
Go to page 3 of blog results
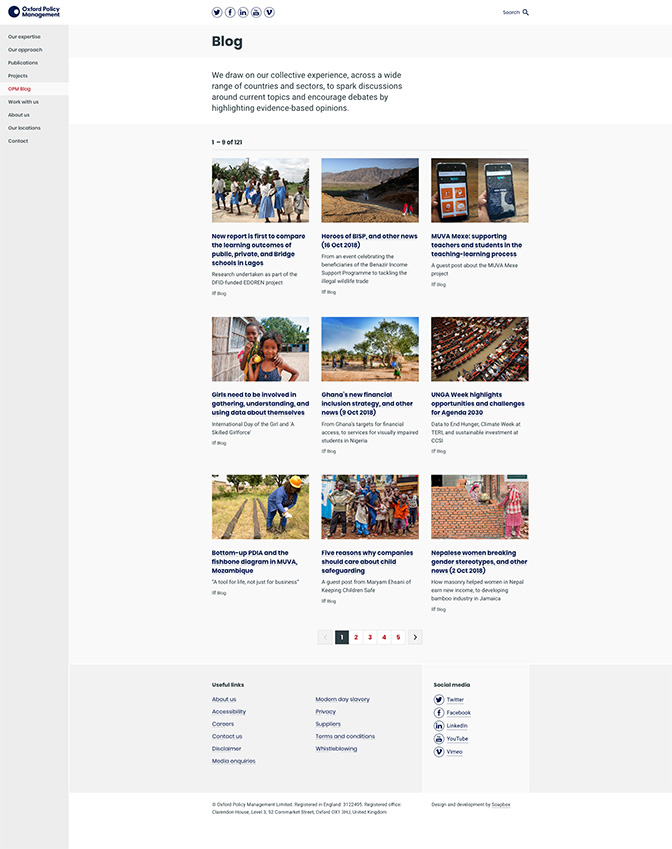(370, 637)
